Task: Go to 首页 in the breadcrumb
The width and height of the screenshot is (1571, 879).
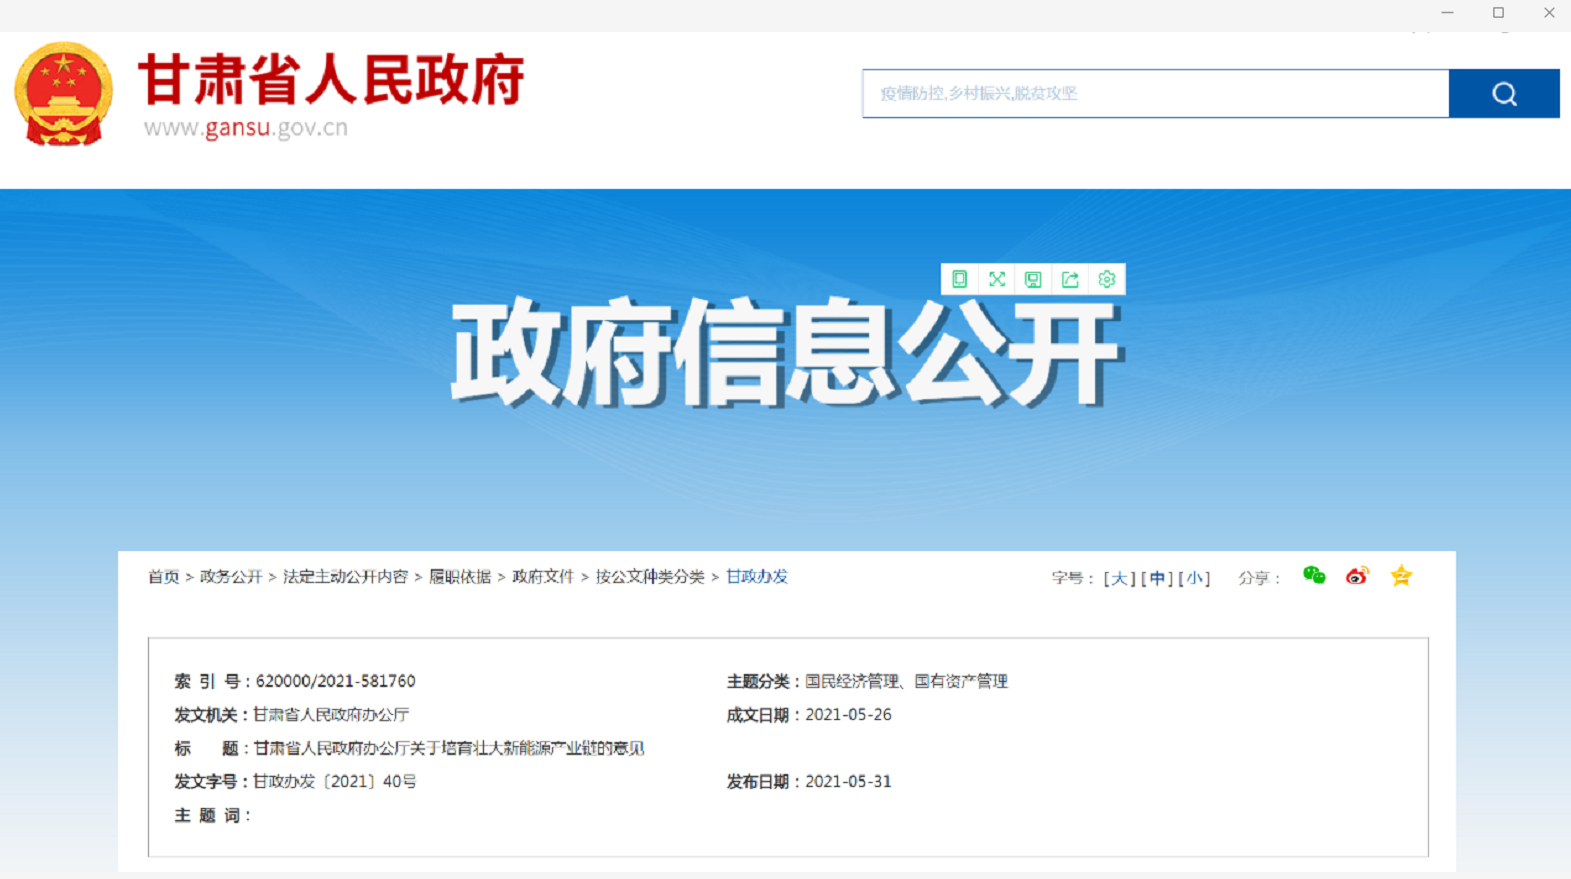Action: coord(163,577)
